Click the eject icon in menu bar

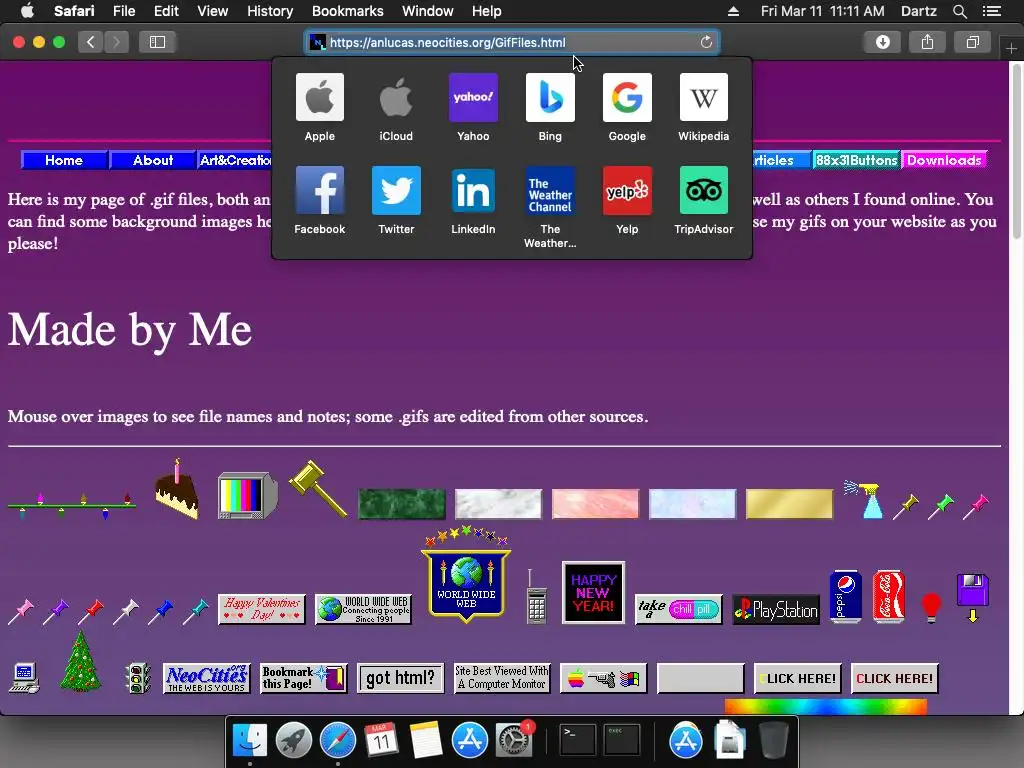[x=733, y=11]
